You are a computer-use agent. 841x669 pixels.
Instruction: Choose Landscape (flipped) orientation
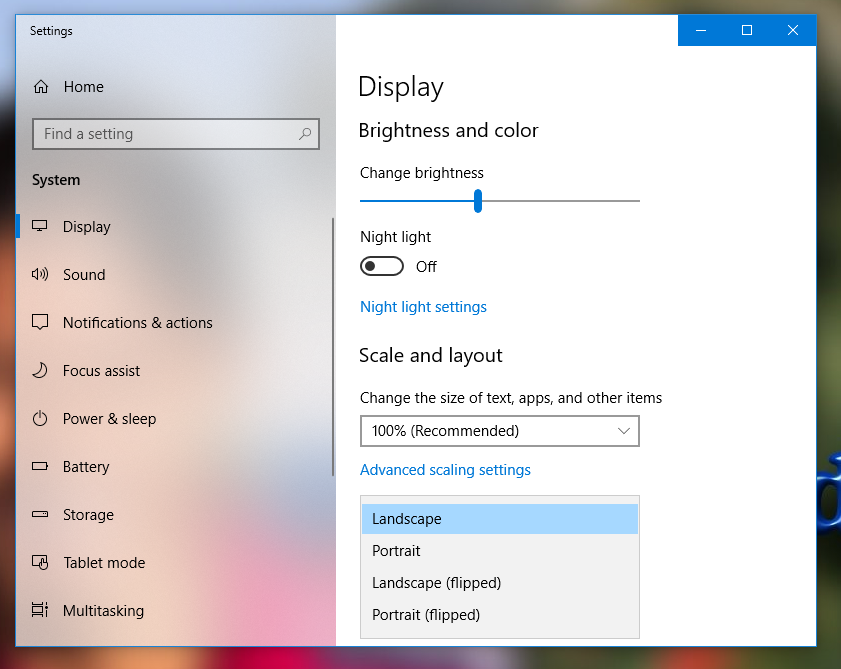point(500,583)
